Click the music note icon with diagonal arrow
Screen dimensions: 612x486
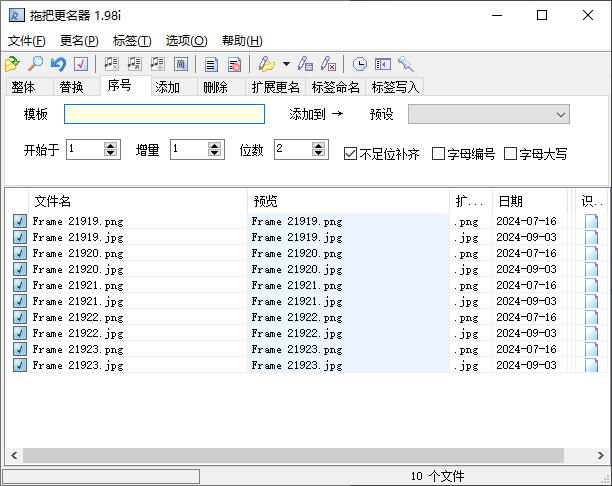click(135, 64)
